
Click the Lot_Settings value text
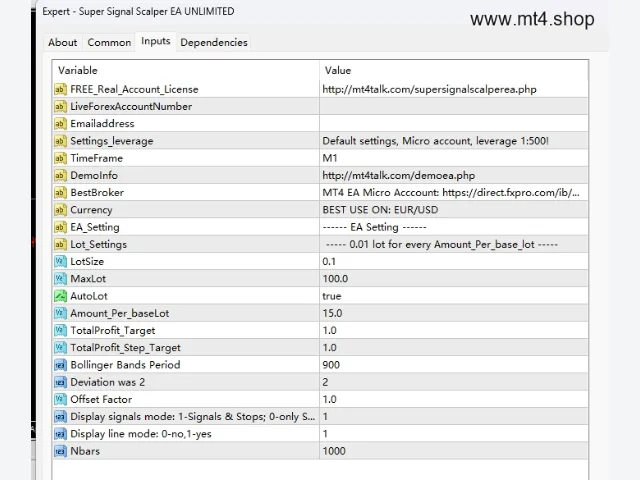tap(442, 244)
